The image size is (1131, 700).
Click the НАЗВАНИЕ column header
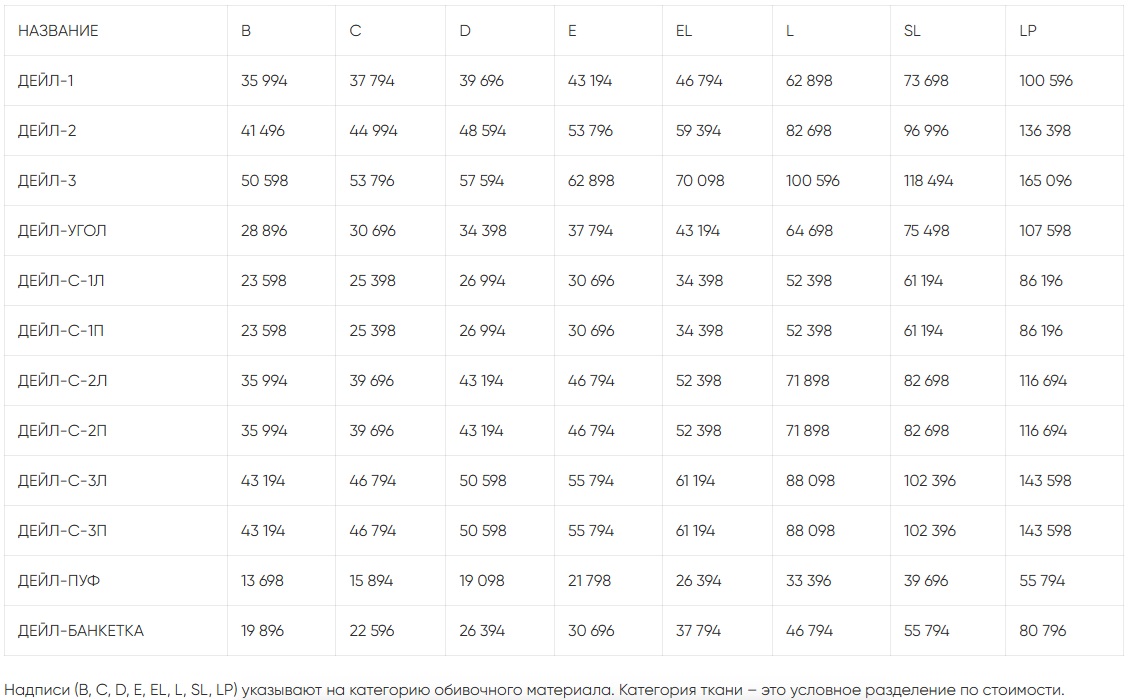58,31
